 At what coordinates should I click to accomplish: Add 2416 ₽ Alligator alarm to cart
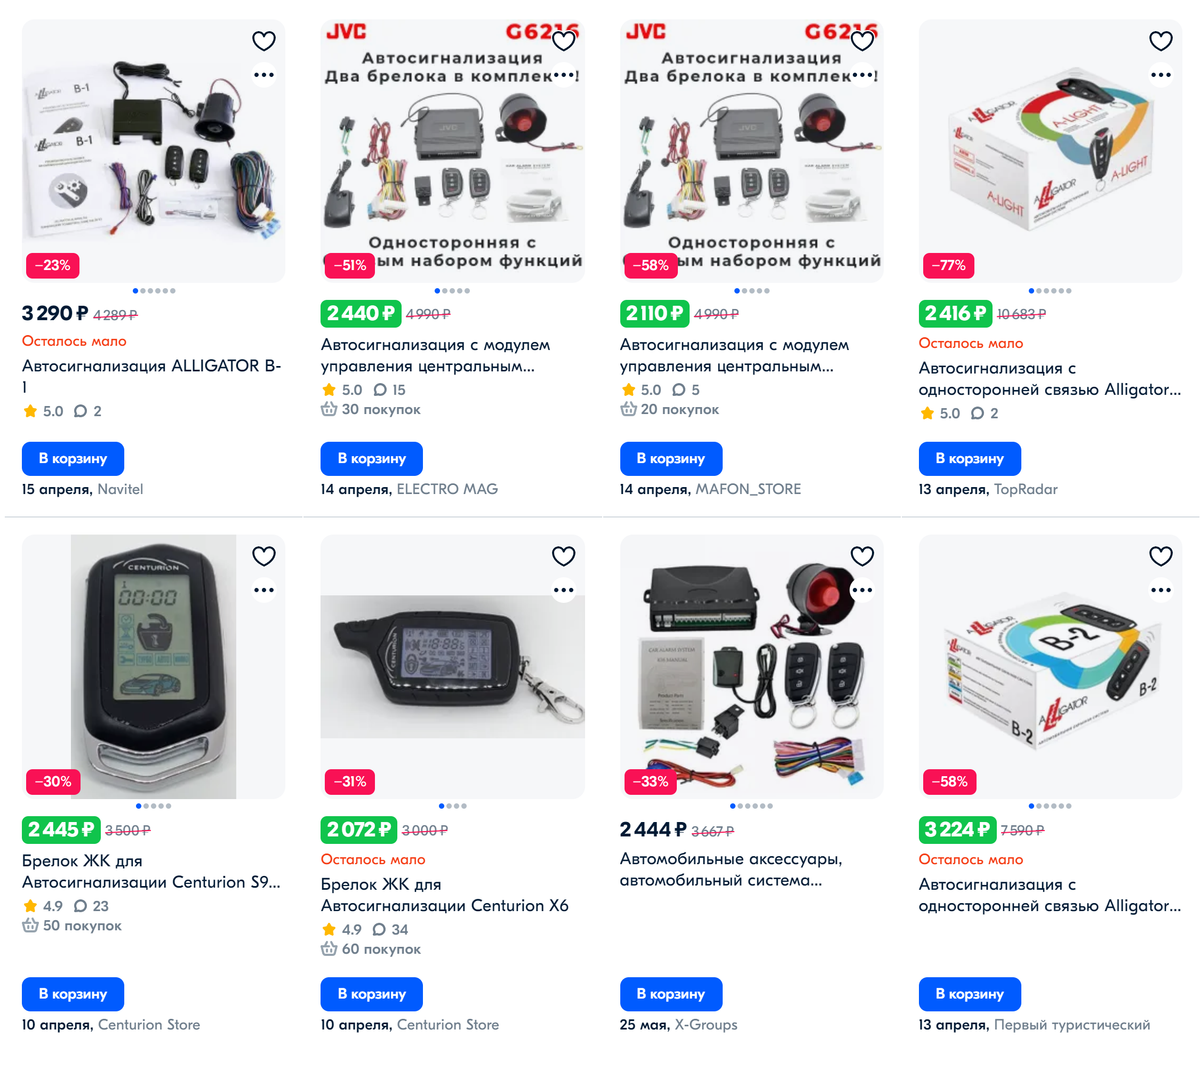tap(970, 458)
